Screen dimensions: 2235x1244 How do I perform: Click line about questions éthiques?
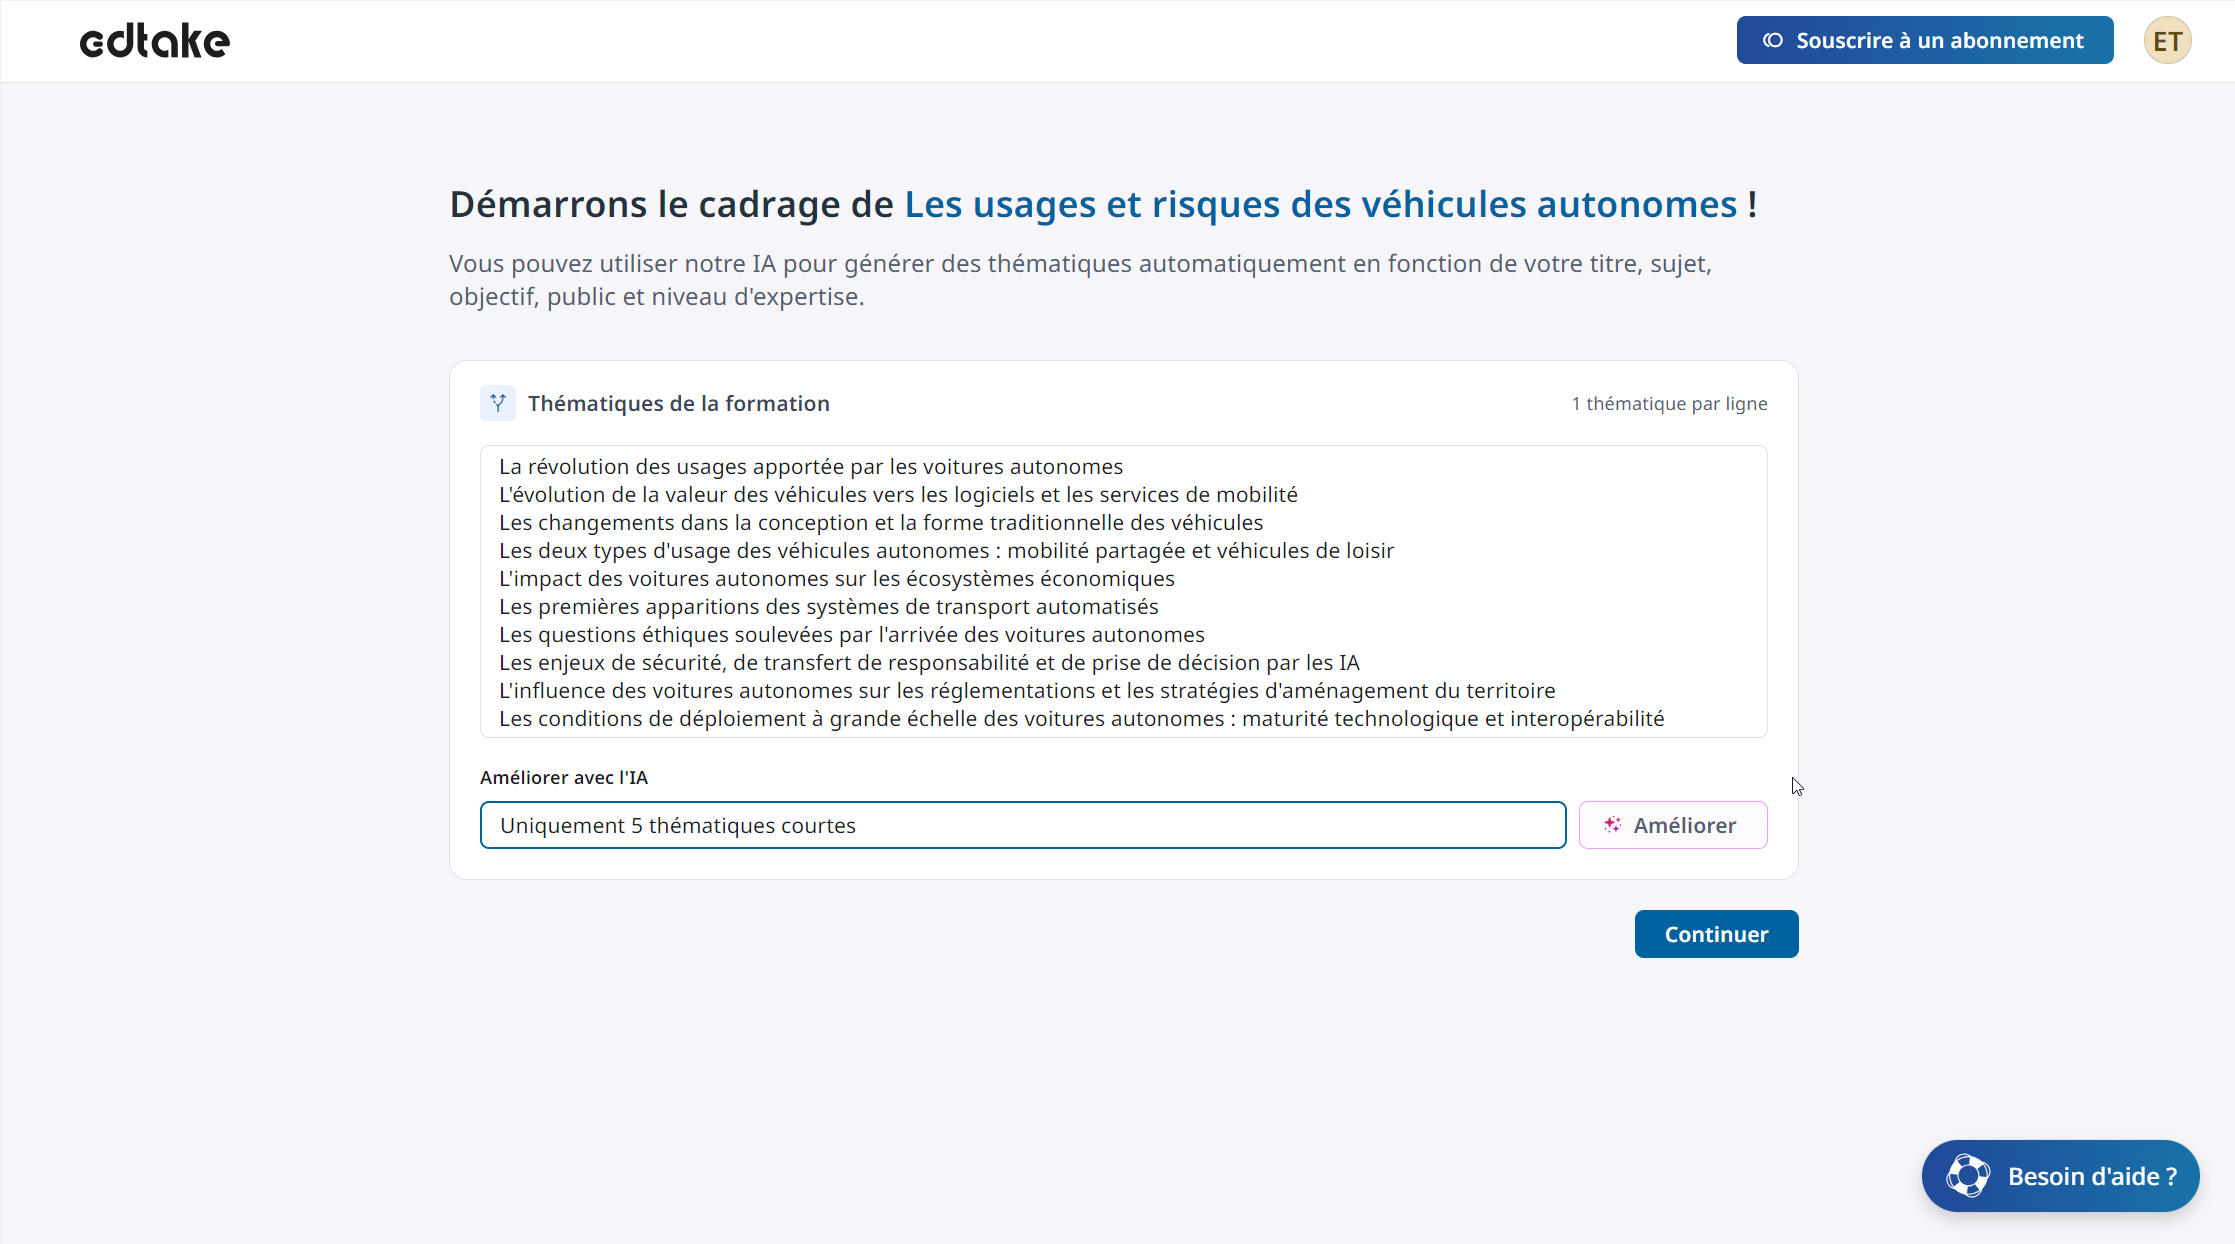point(851,635)
